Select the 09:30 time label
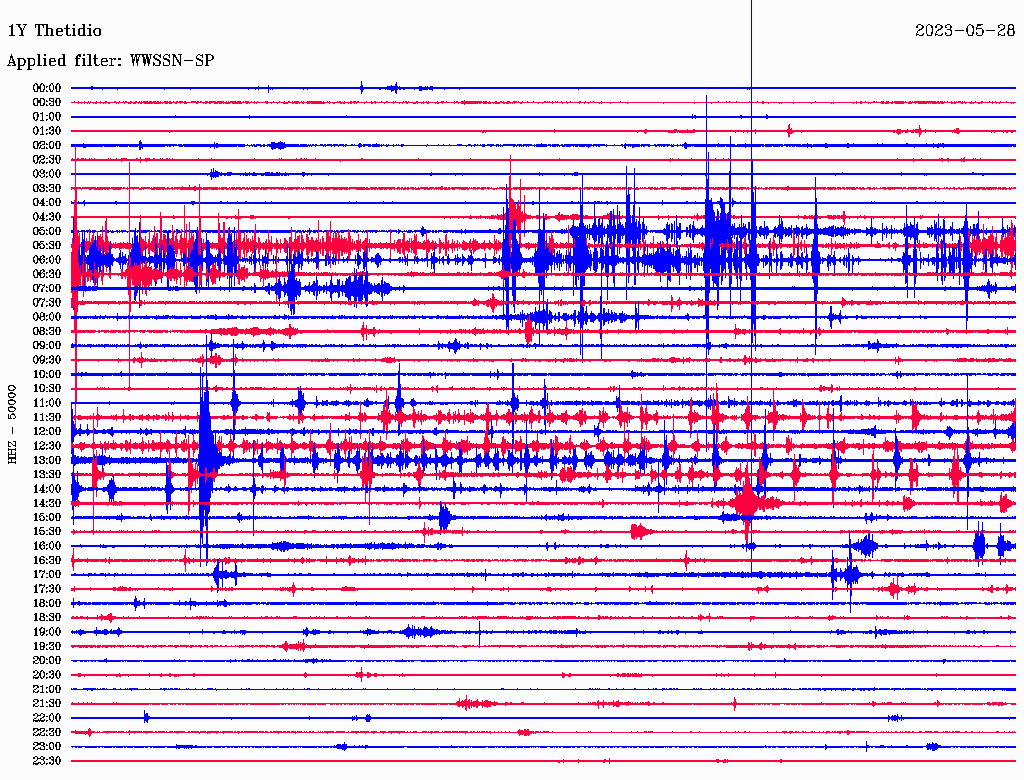 coord(47,361)
